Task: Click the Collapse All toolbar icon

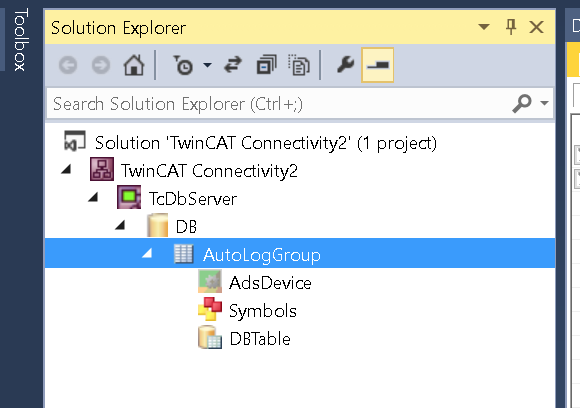Action: point(266,65)
